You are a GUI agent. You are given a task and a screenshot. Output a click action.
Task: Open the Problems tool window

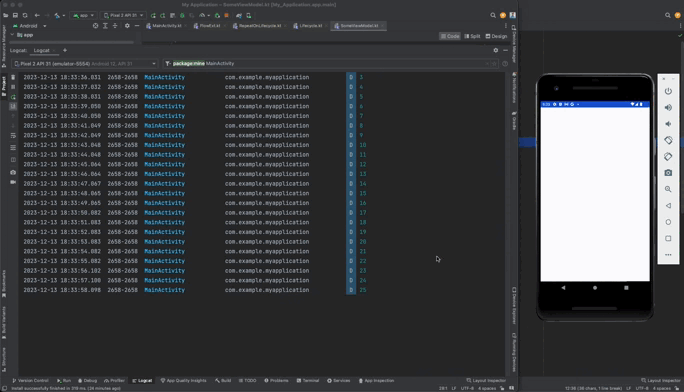pyautogui.click(x=276, y=381)
